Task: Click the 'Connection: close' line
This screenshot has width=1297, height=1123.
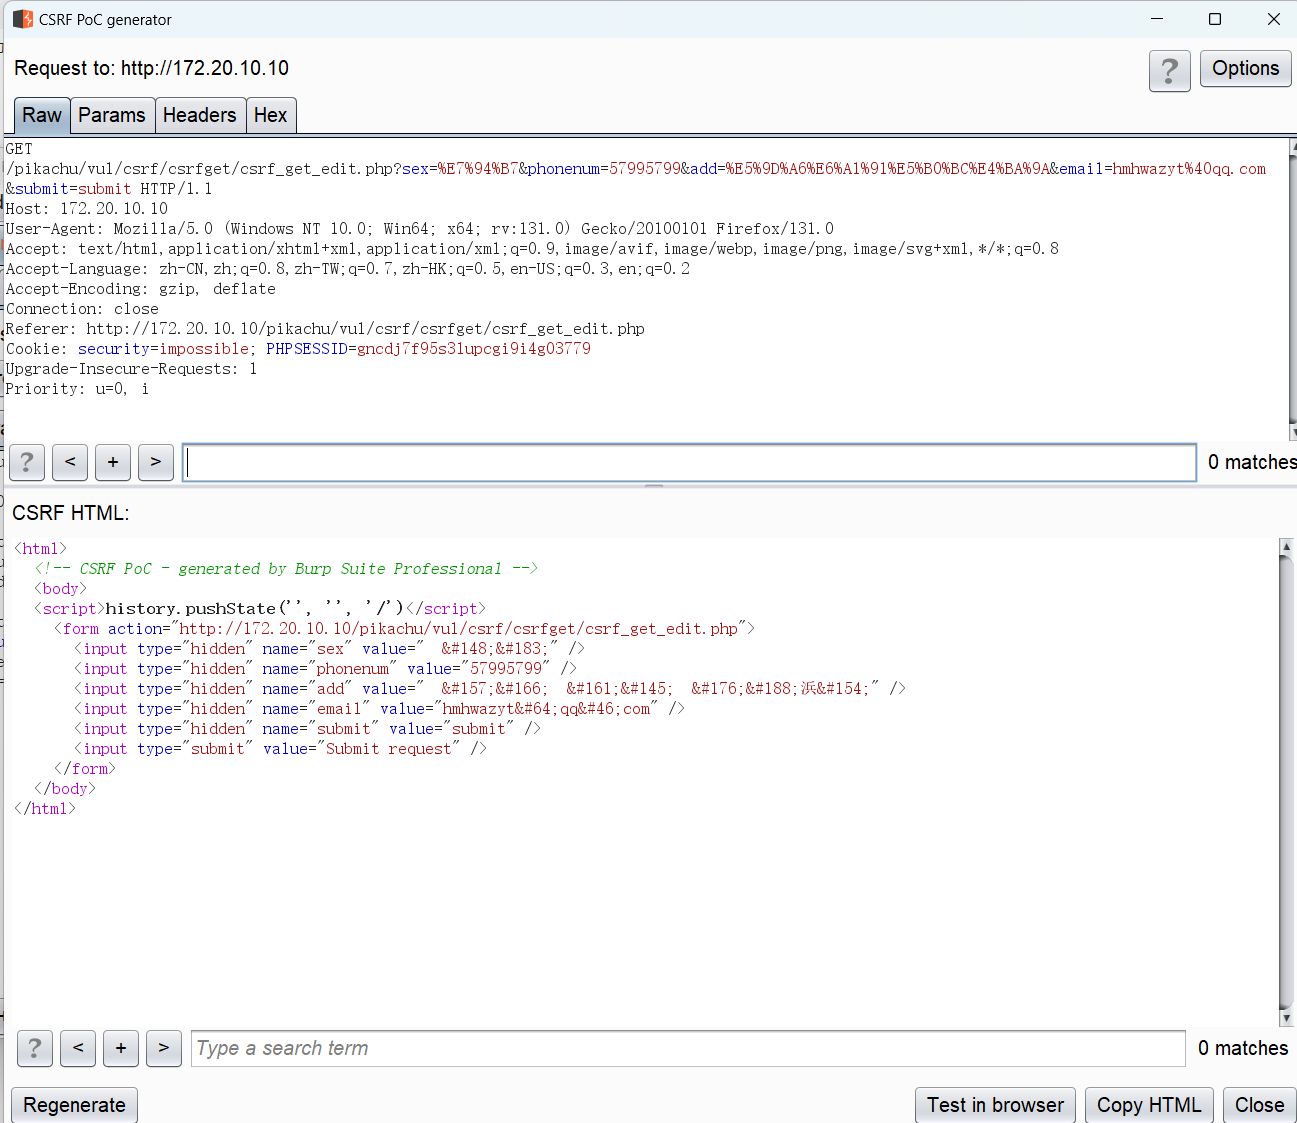Action: coord(82,309)
